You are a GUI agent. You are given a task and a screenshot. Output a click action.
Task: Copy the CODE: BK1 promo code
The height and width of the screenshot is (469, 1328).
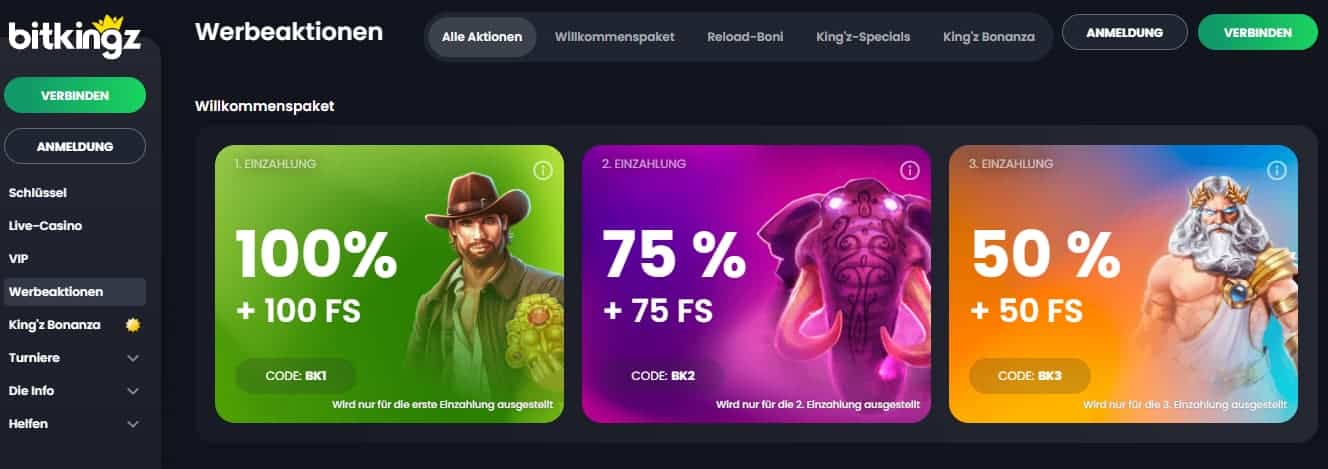point(296,376)
